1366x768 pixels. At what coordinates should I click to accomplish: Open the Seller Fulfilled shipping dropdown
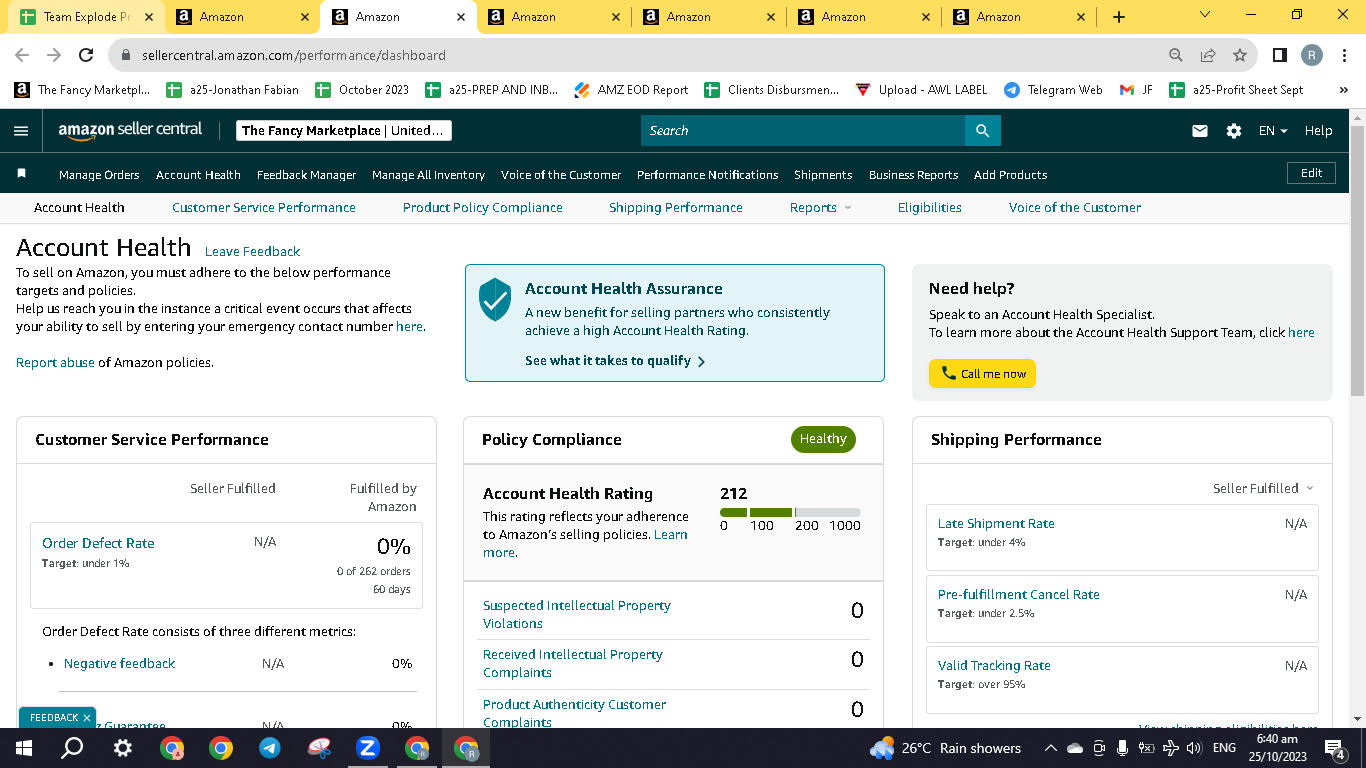1263,488
